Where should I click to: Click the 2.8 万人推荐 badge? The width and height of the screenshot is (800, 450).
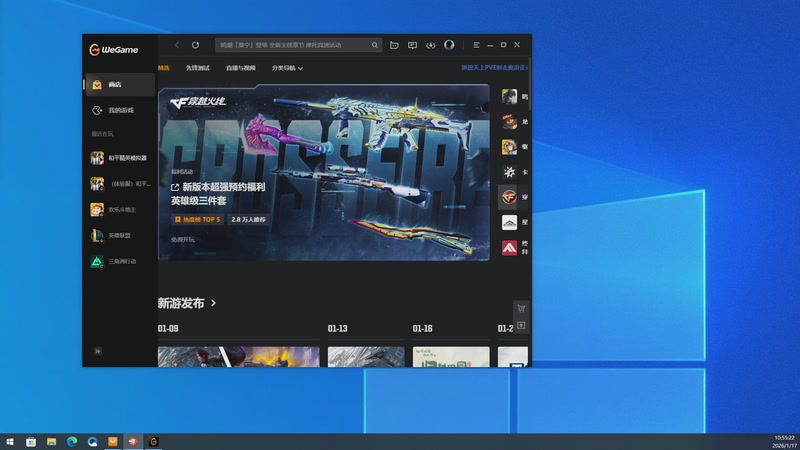coord(248,219)
